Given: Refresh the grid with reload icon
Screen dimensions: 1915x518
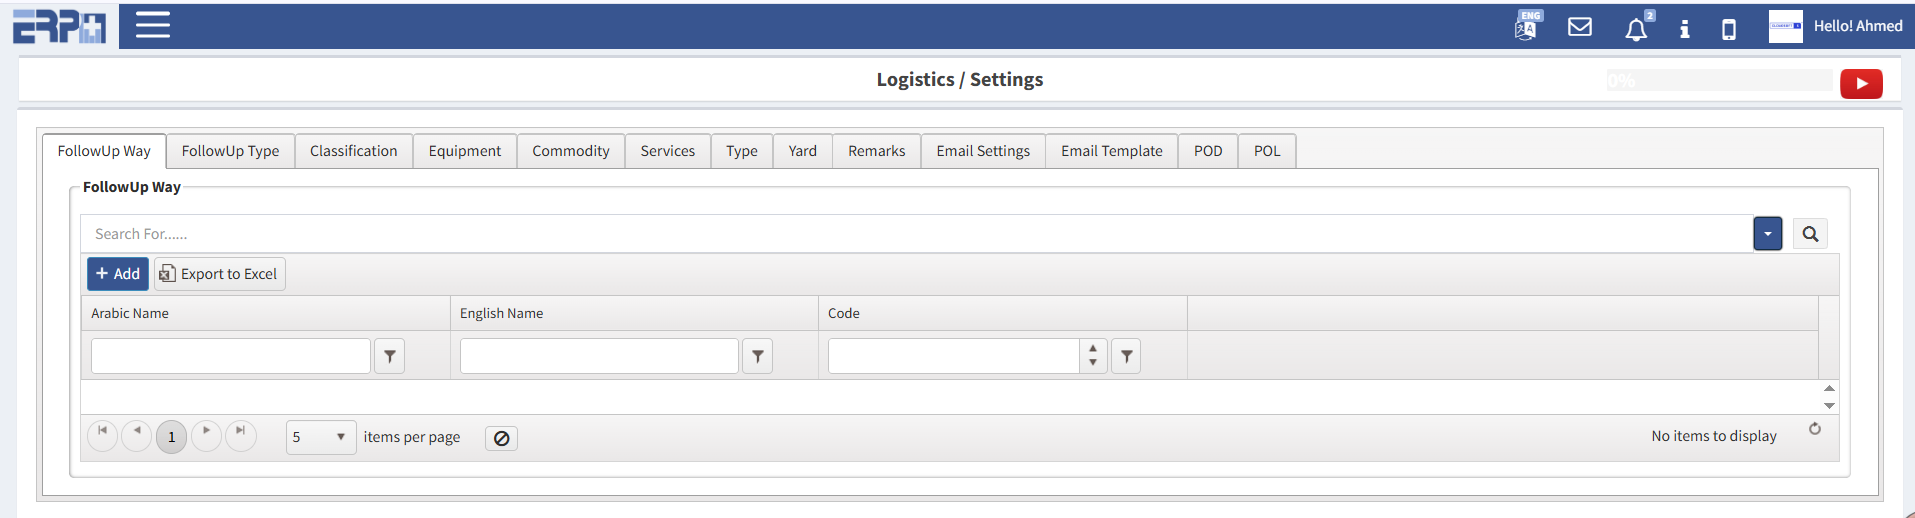Looking at the screenshot, I should (x=1815, y=429).
